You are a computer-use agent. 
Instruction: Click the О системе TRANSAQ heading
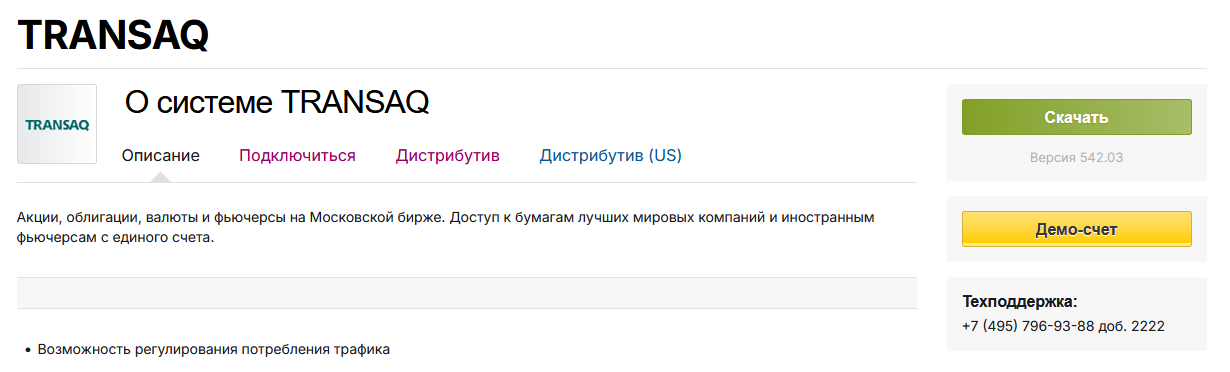[277, 102]
